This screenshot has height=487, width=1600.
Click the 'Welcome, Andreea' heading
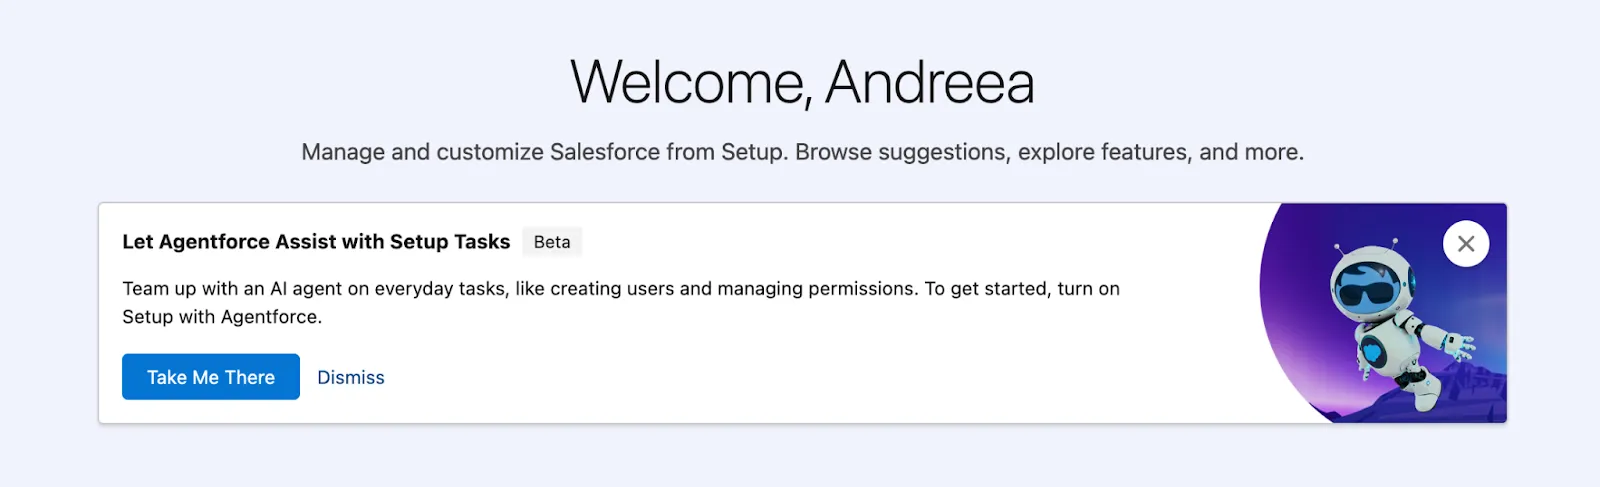(802, 82)
